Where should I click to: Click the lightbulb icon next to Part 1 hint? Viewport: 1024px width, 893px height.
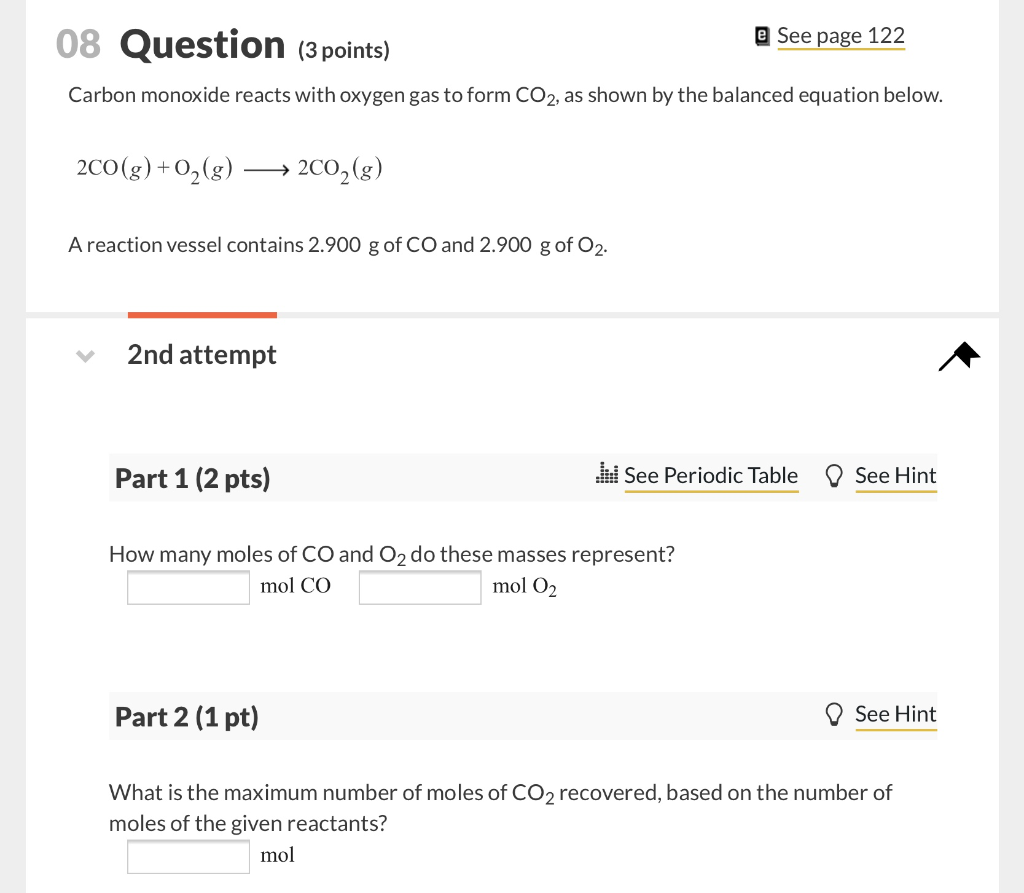[834, 475]
